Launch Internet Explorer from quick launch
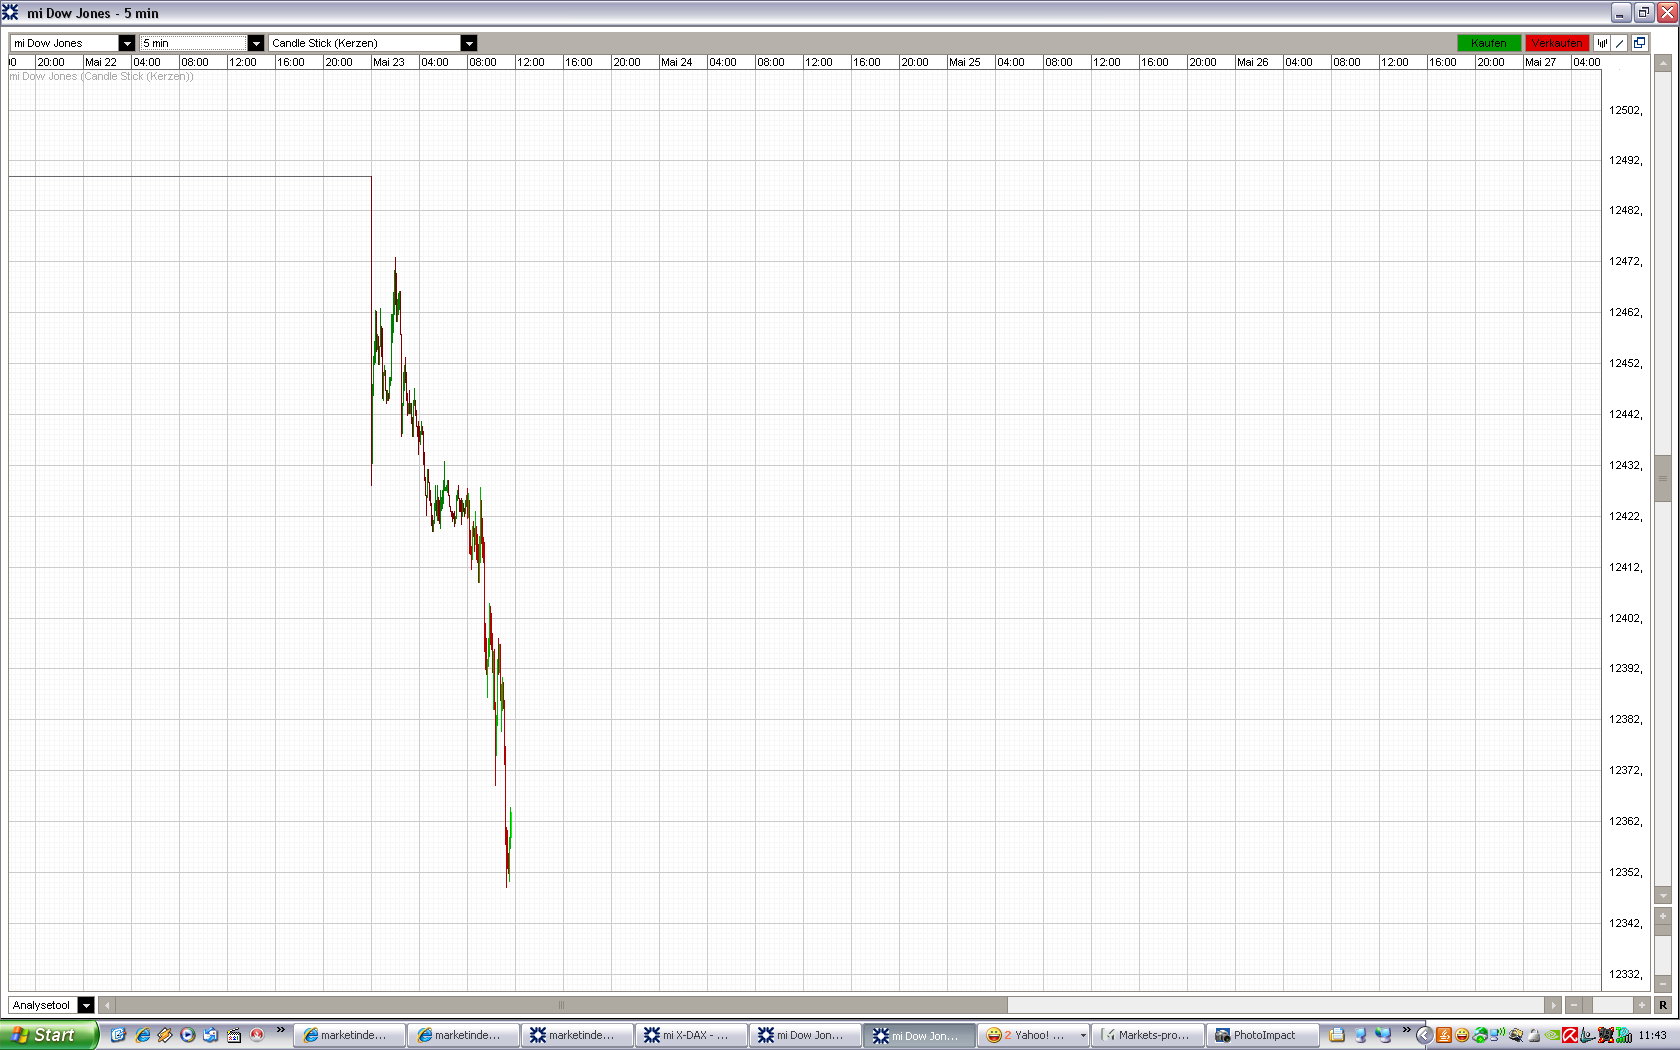Screen dimensions: 1680x1050 [142, 1035]
